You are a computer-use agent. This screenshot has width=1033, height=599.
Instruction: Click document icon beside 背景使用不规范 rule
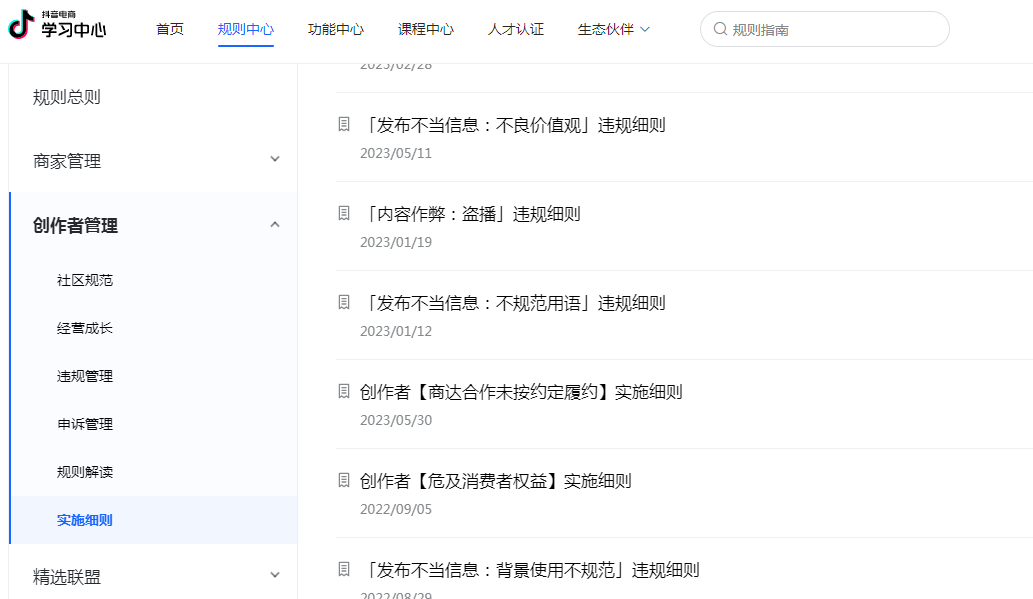(x=344, y=570)
